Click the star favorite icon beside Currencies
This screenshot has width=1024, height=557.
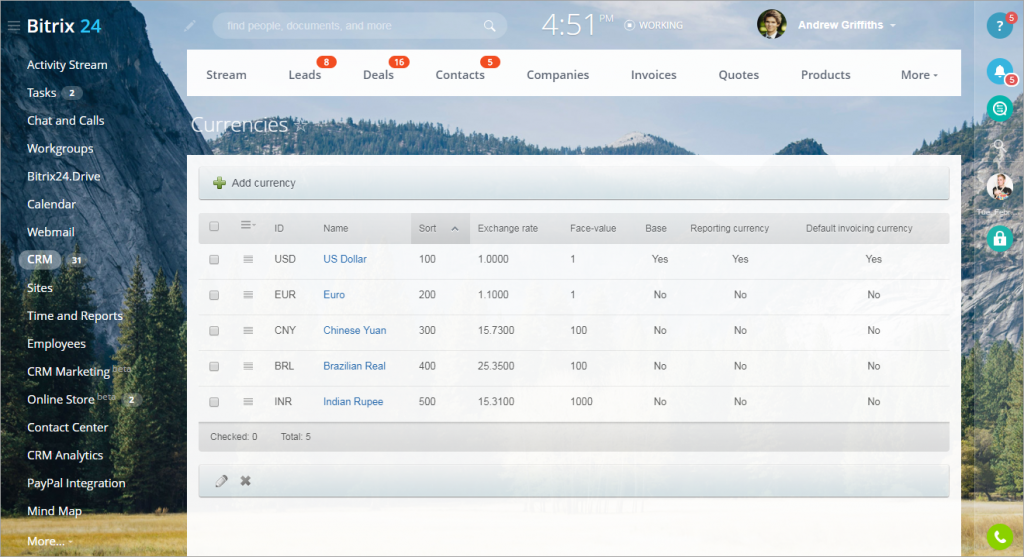click(300, 125)
